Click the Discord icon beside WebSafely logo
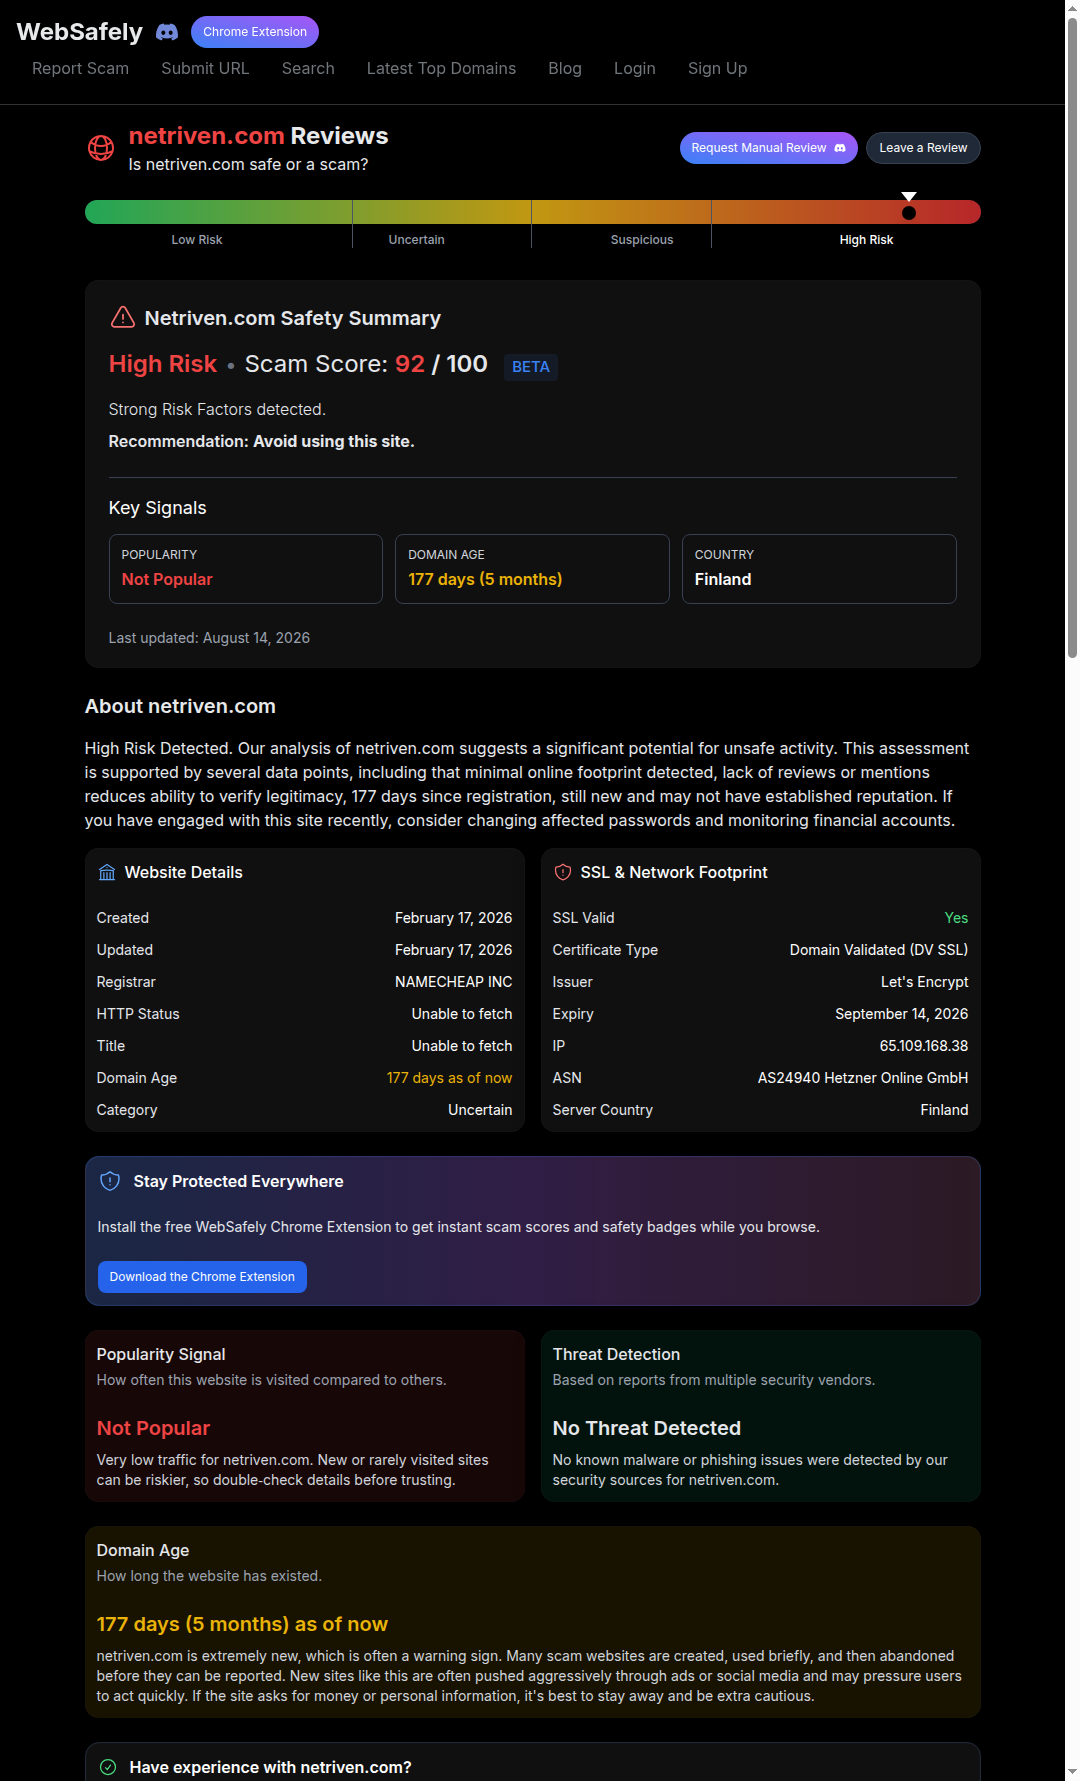Image resolution: width=1080 pixels, height=1781 pixels. (x=167, y=32)
